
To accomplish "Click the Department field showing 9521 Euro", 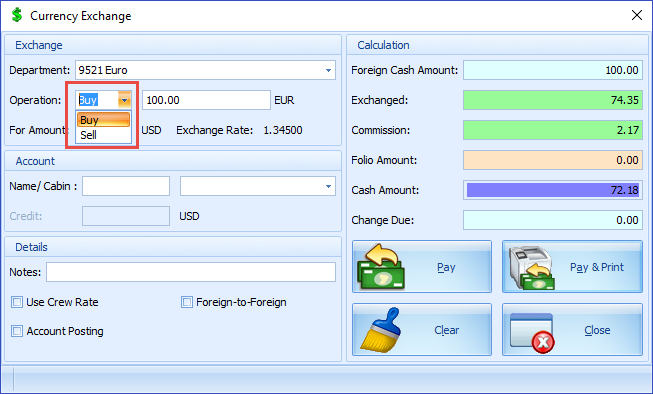I will click(205, 70).
